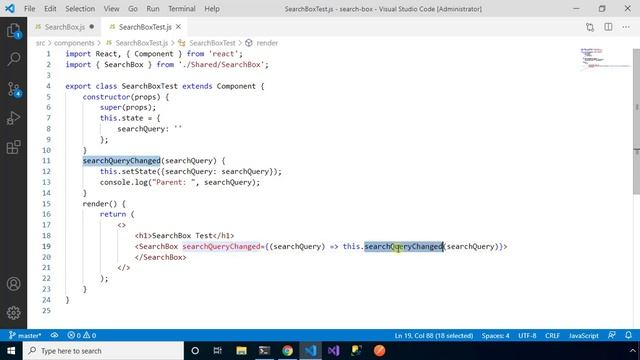Screen dimensions: 640x360
Task: Open the Explorer view in activity bar
Action: point(13,31)
